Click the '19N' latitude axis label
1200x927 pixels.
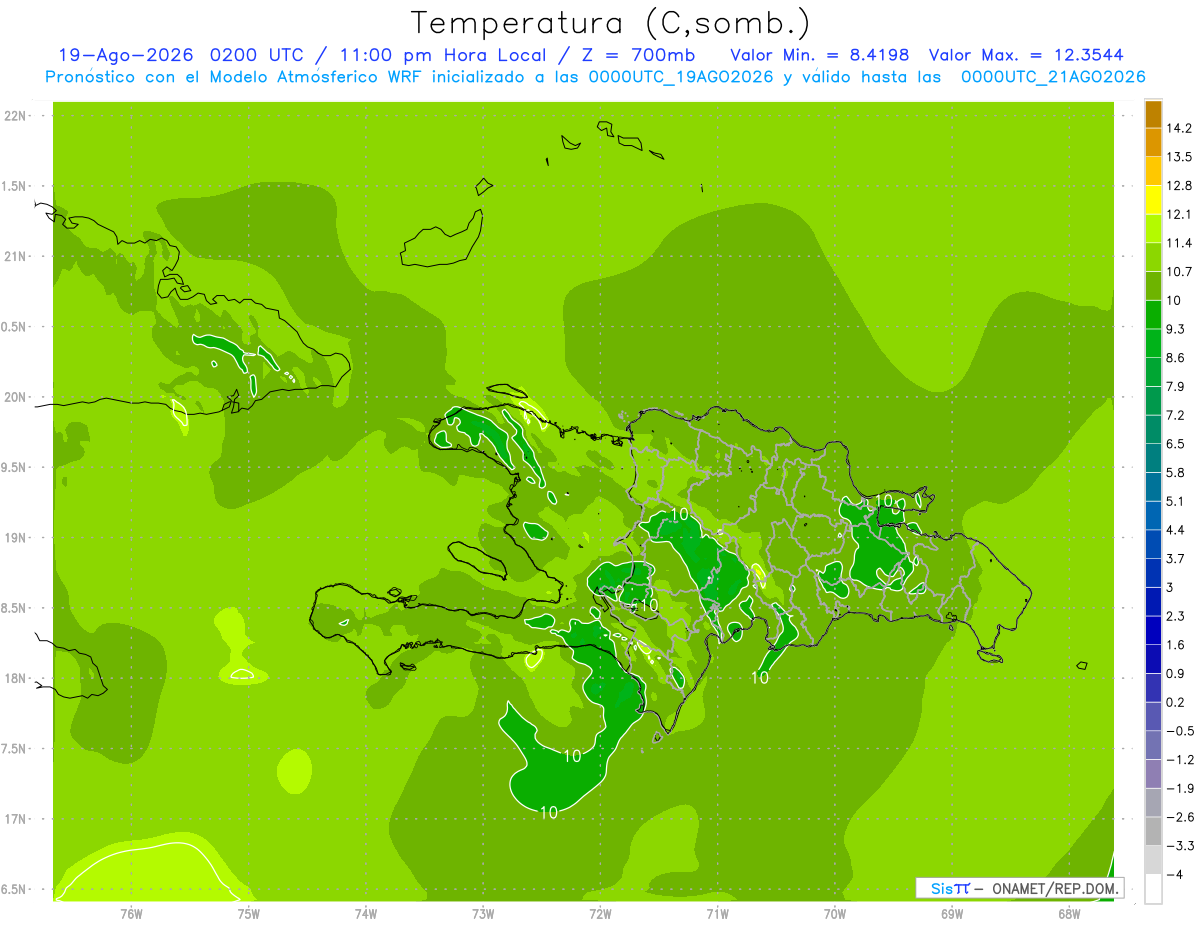tap(17, 538)
